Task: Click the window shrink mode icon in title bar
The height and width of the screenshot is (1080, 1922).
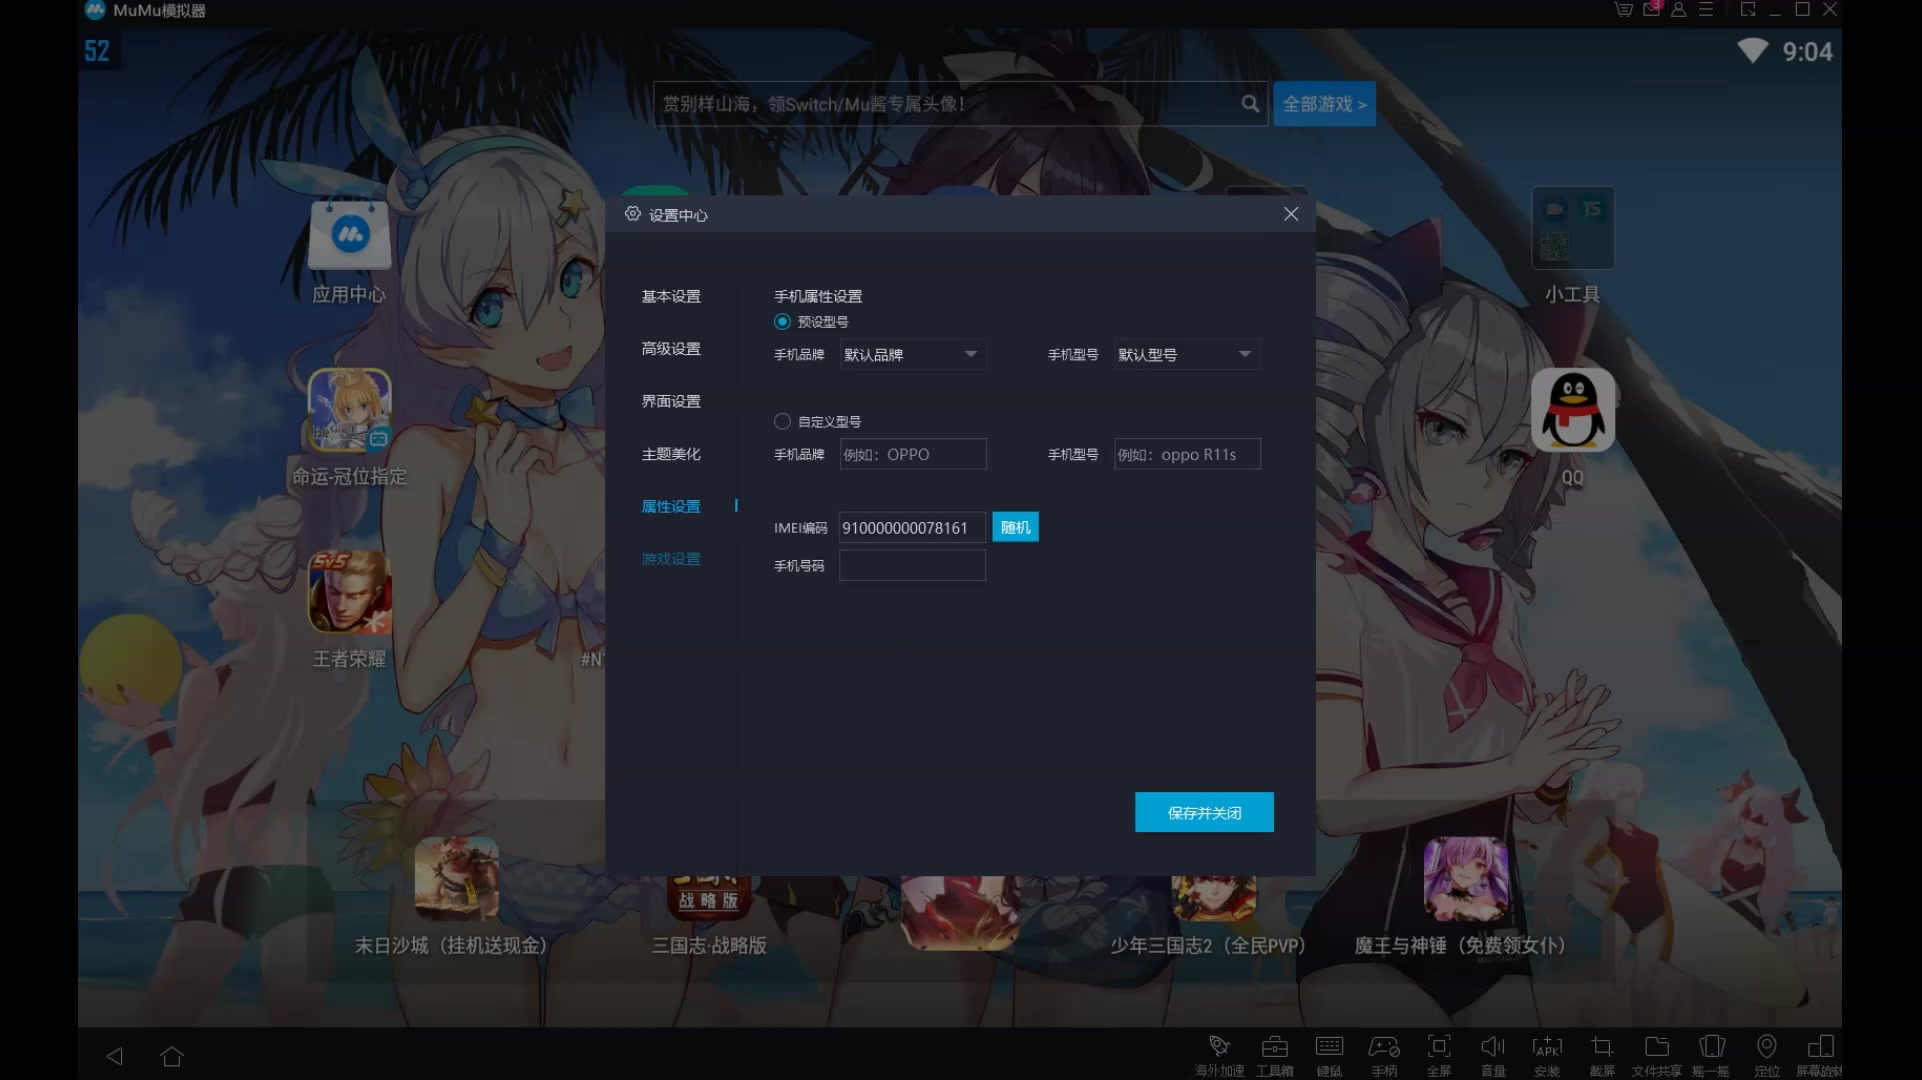Action: pyautogui.click(x=1748, y=9)
